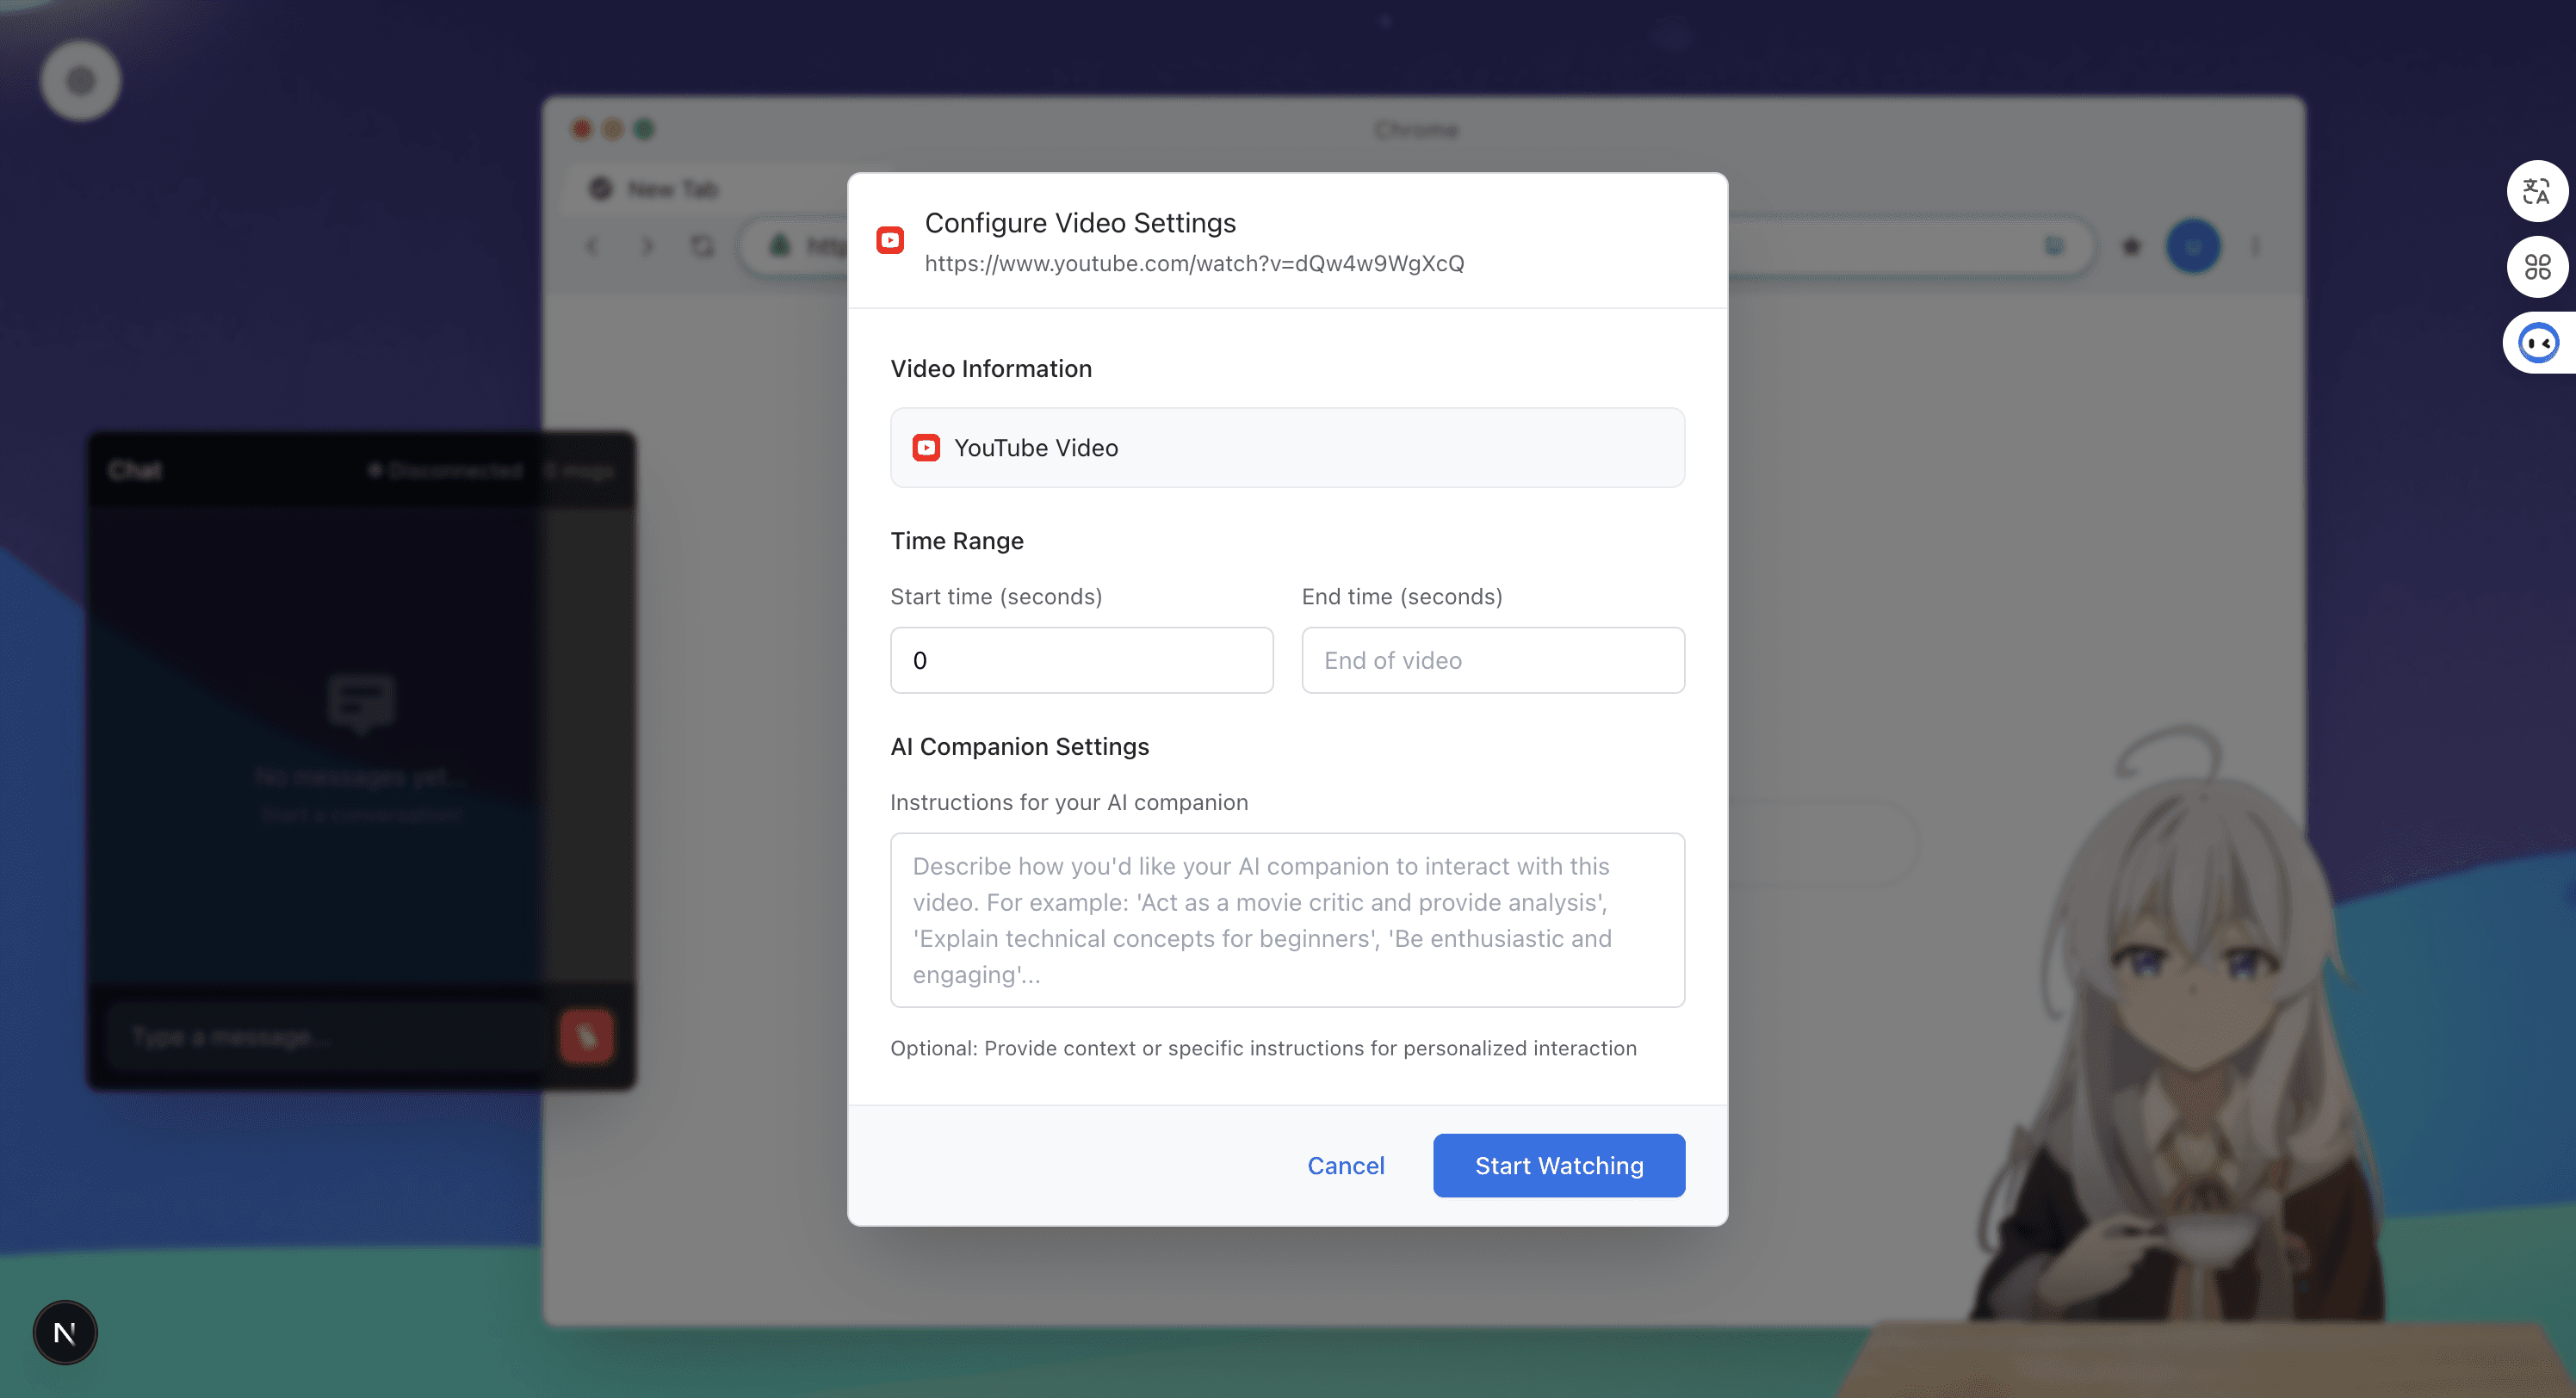
Task: Focus the Start time seconds field
Action: pos(1081,660)
